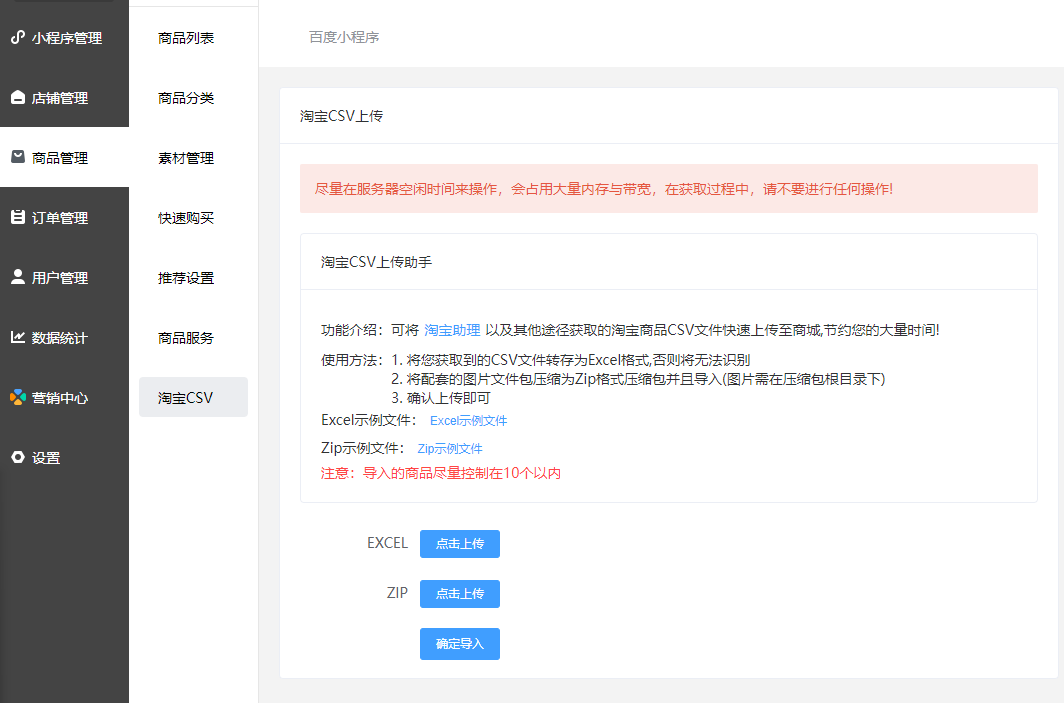1064x703 pixels.
Task: Select the 淘宝CSV submenu item
Action: point(186,397)
